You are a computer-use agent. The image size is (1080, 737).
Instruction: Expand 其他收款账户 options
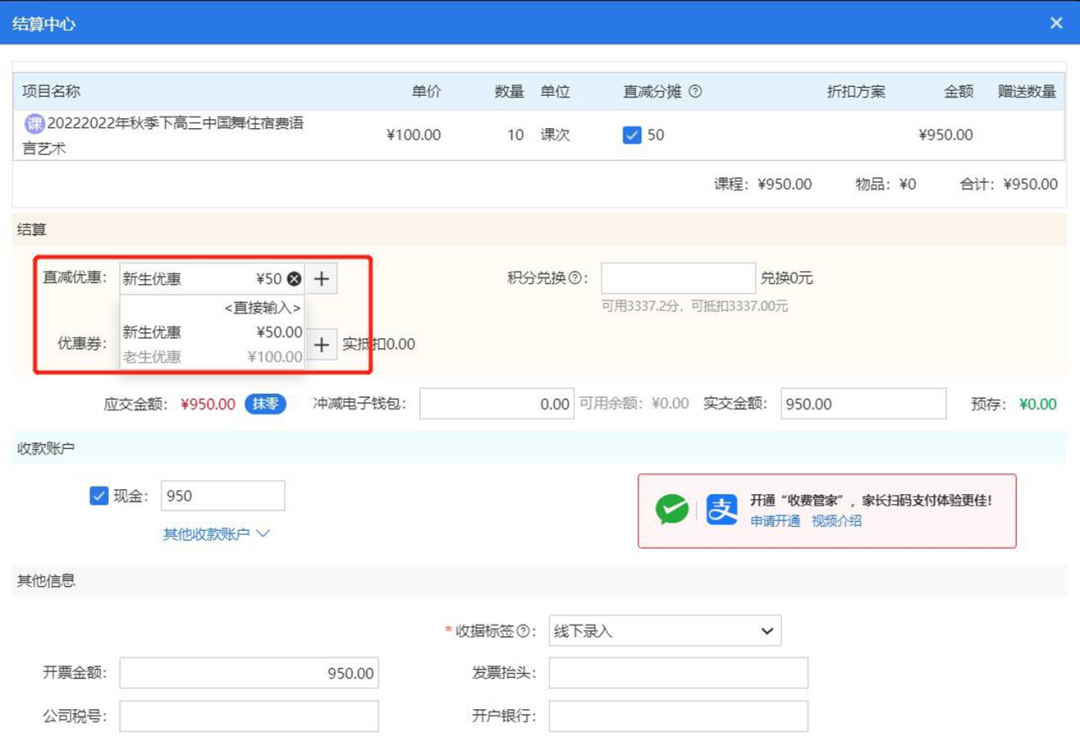[x=216, y=534]
